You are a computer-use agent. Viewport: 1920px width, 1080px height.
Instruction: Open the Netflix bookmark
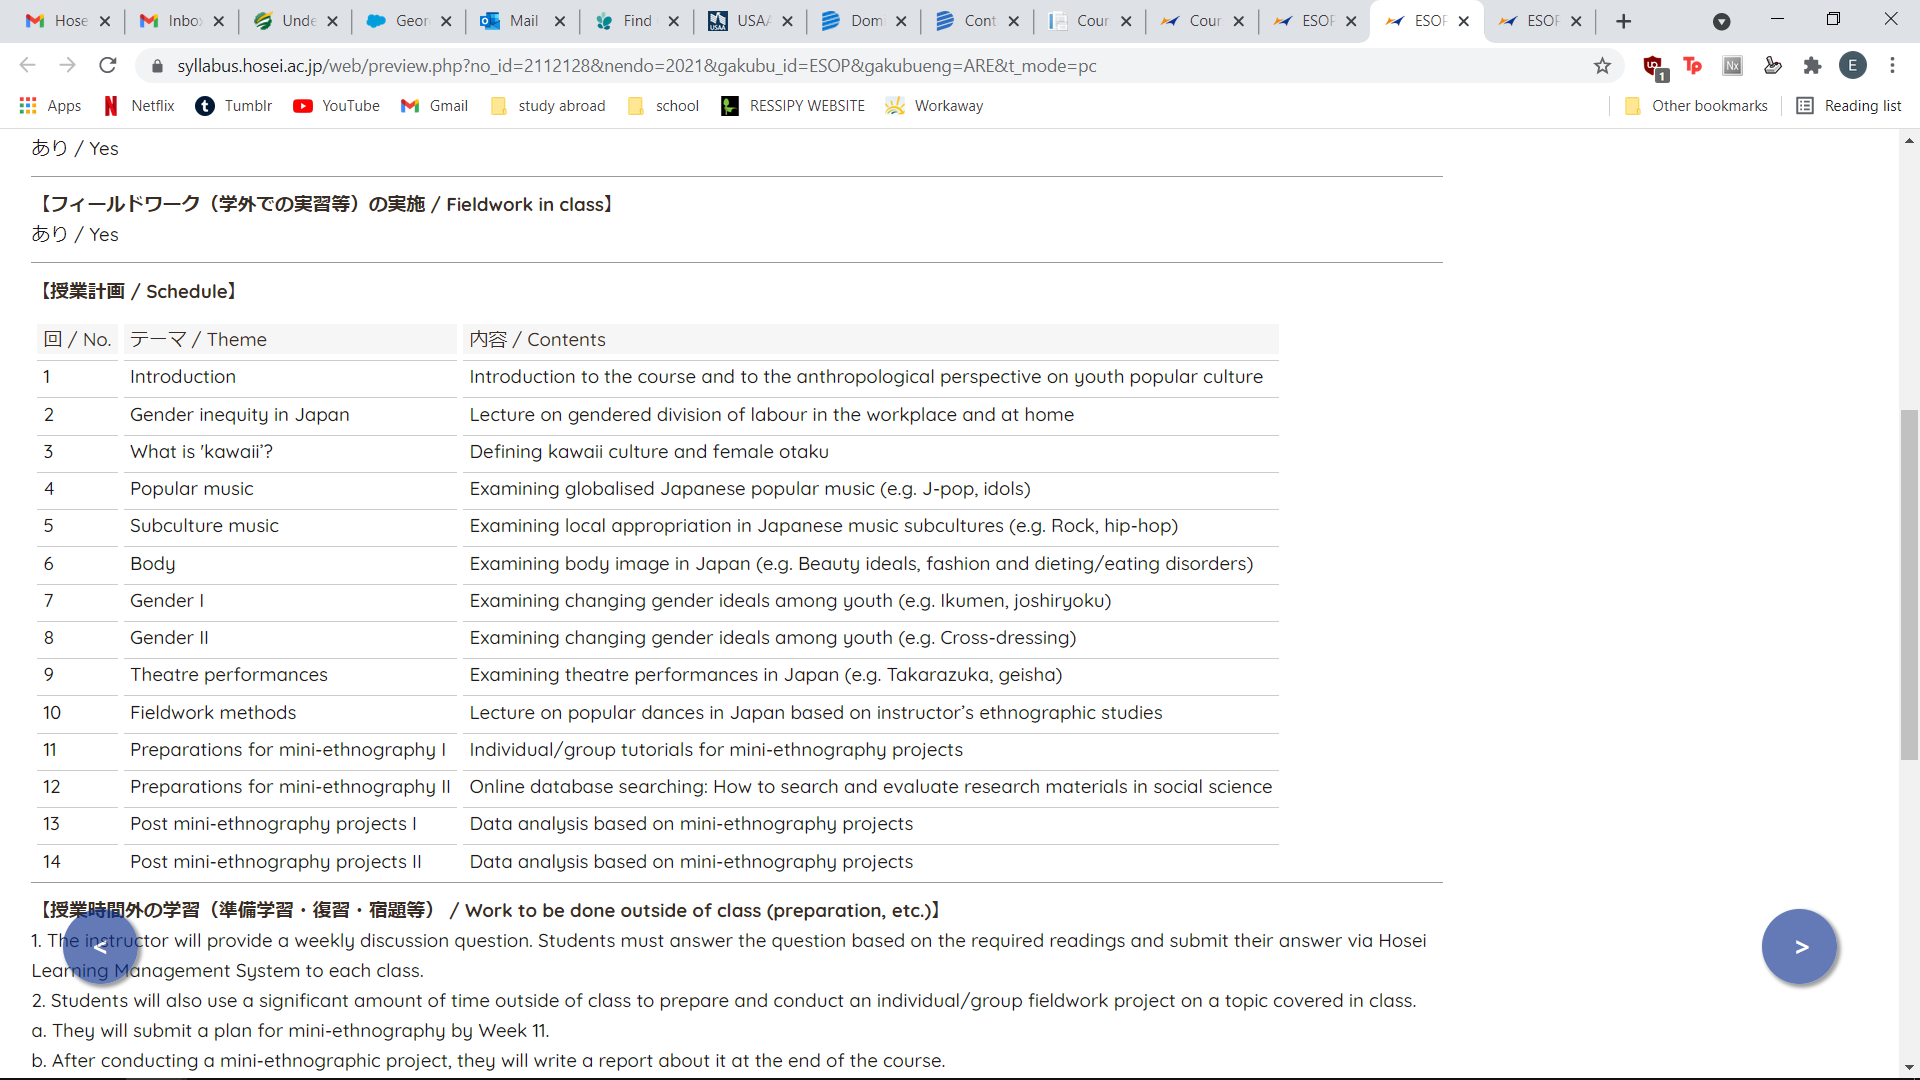(x=139, y=106)
